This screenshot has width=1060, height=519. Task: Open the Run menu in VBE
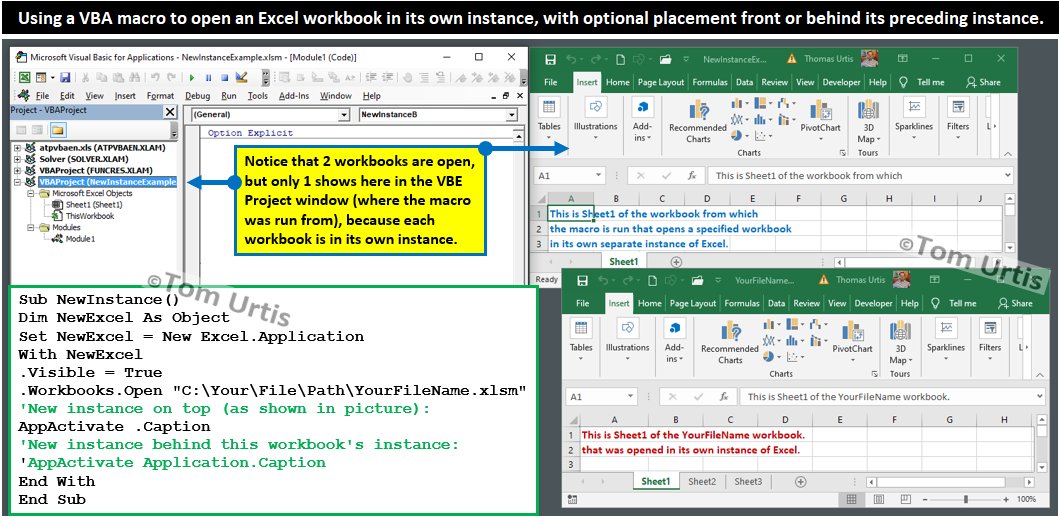(x=228, y=96)
